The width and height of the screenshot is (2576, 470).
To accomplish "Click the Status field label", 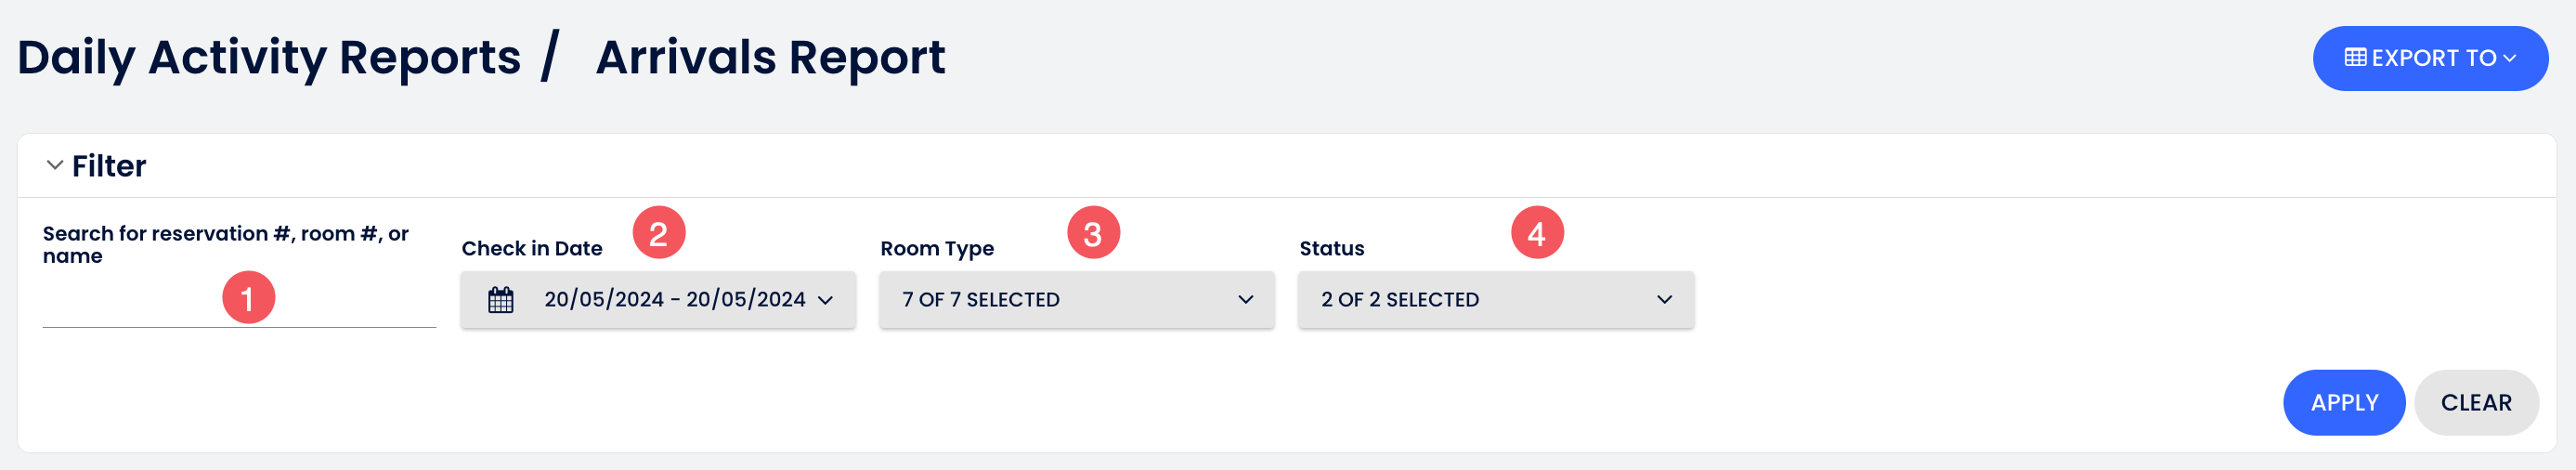I will (x=1331, y=248).
